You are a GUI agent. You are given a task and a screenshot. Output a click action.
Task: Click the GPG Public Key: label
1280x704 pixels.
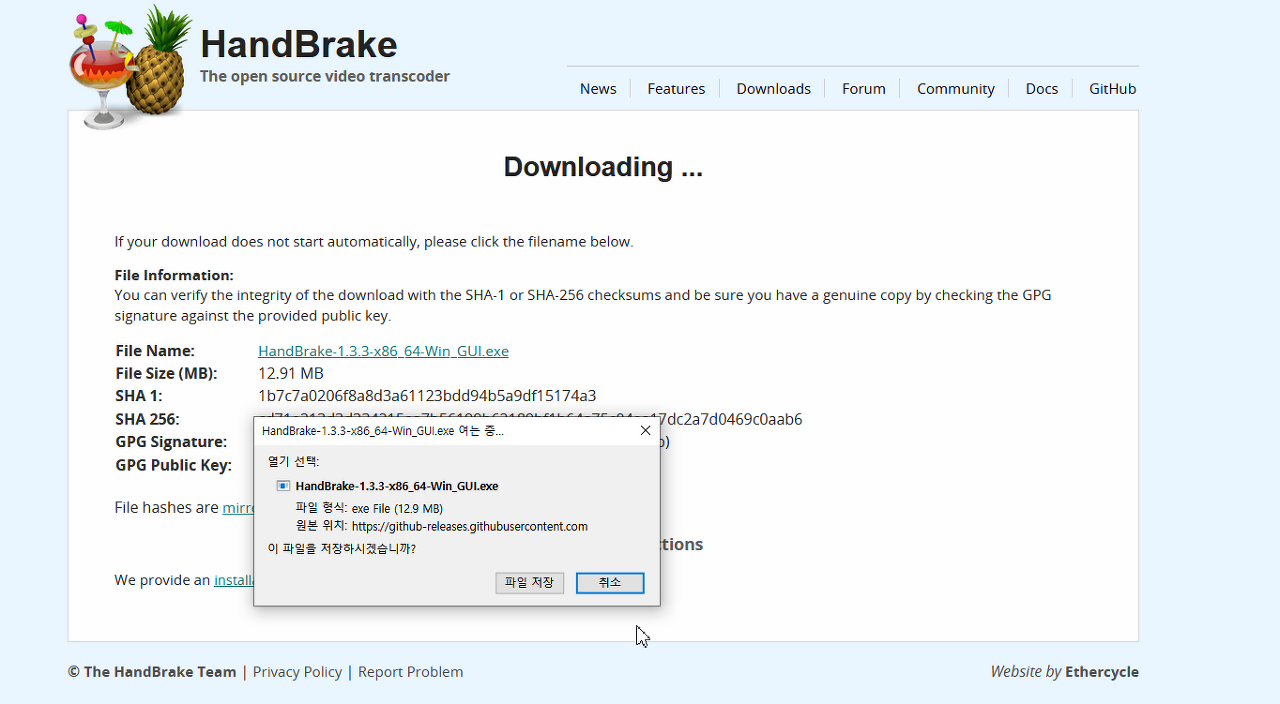(173, 465)
